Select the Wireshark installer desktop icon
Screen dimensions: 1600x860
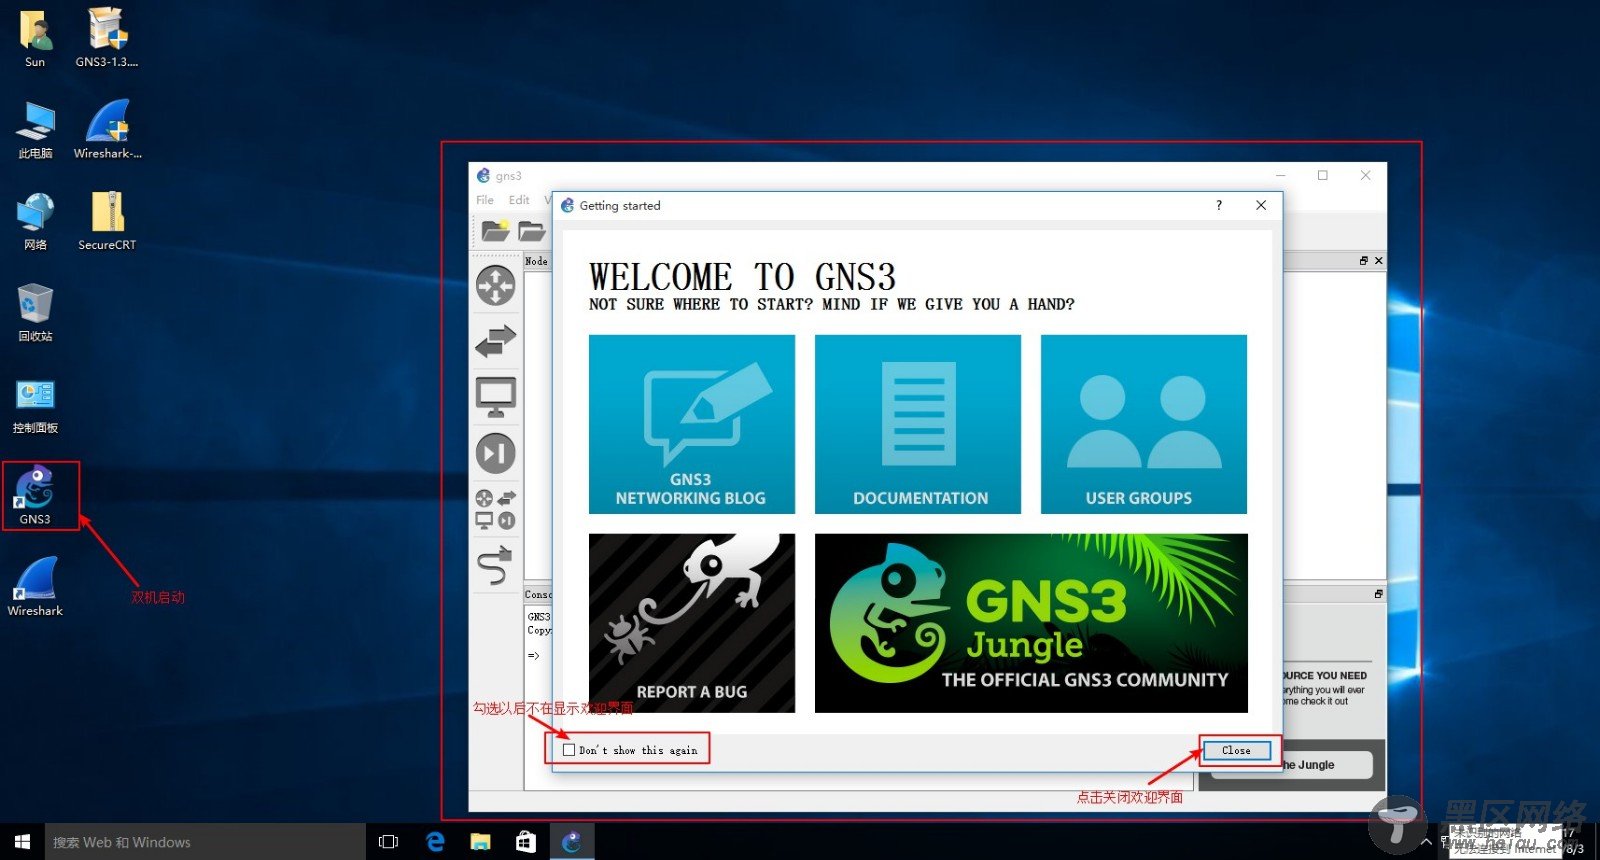click(107, 129)
